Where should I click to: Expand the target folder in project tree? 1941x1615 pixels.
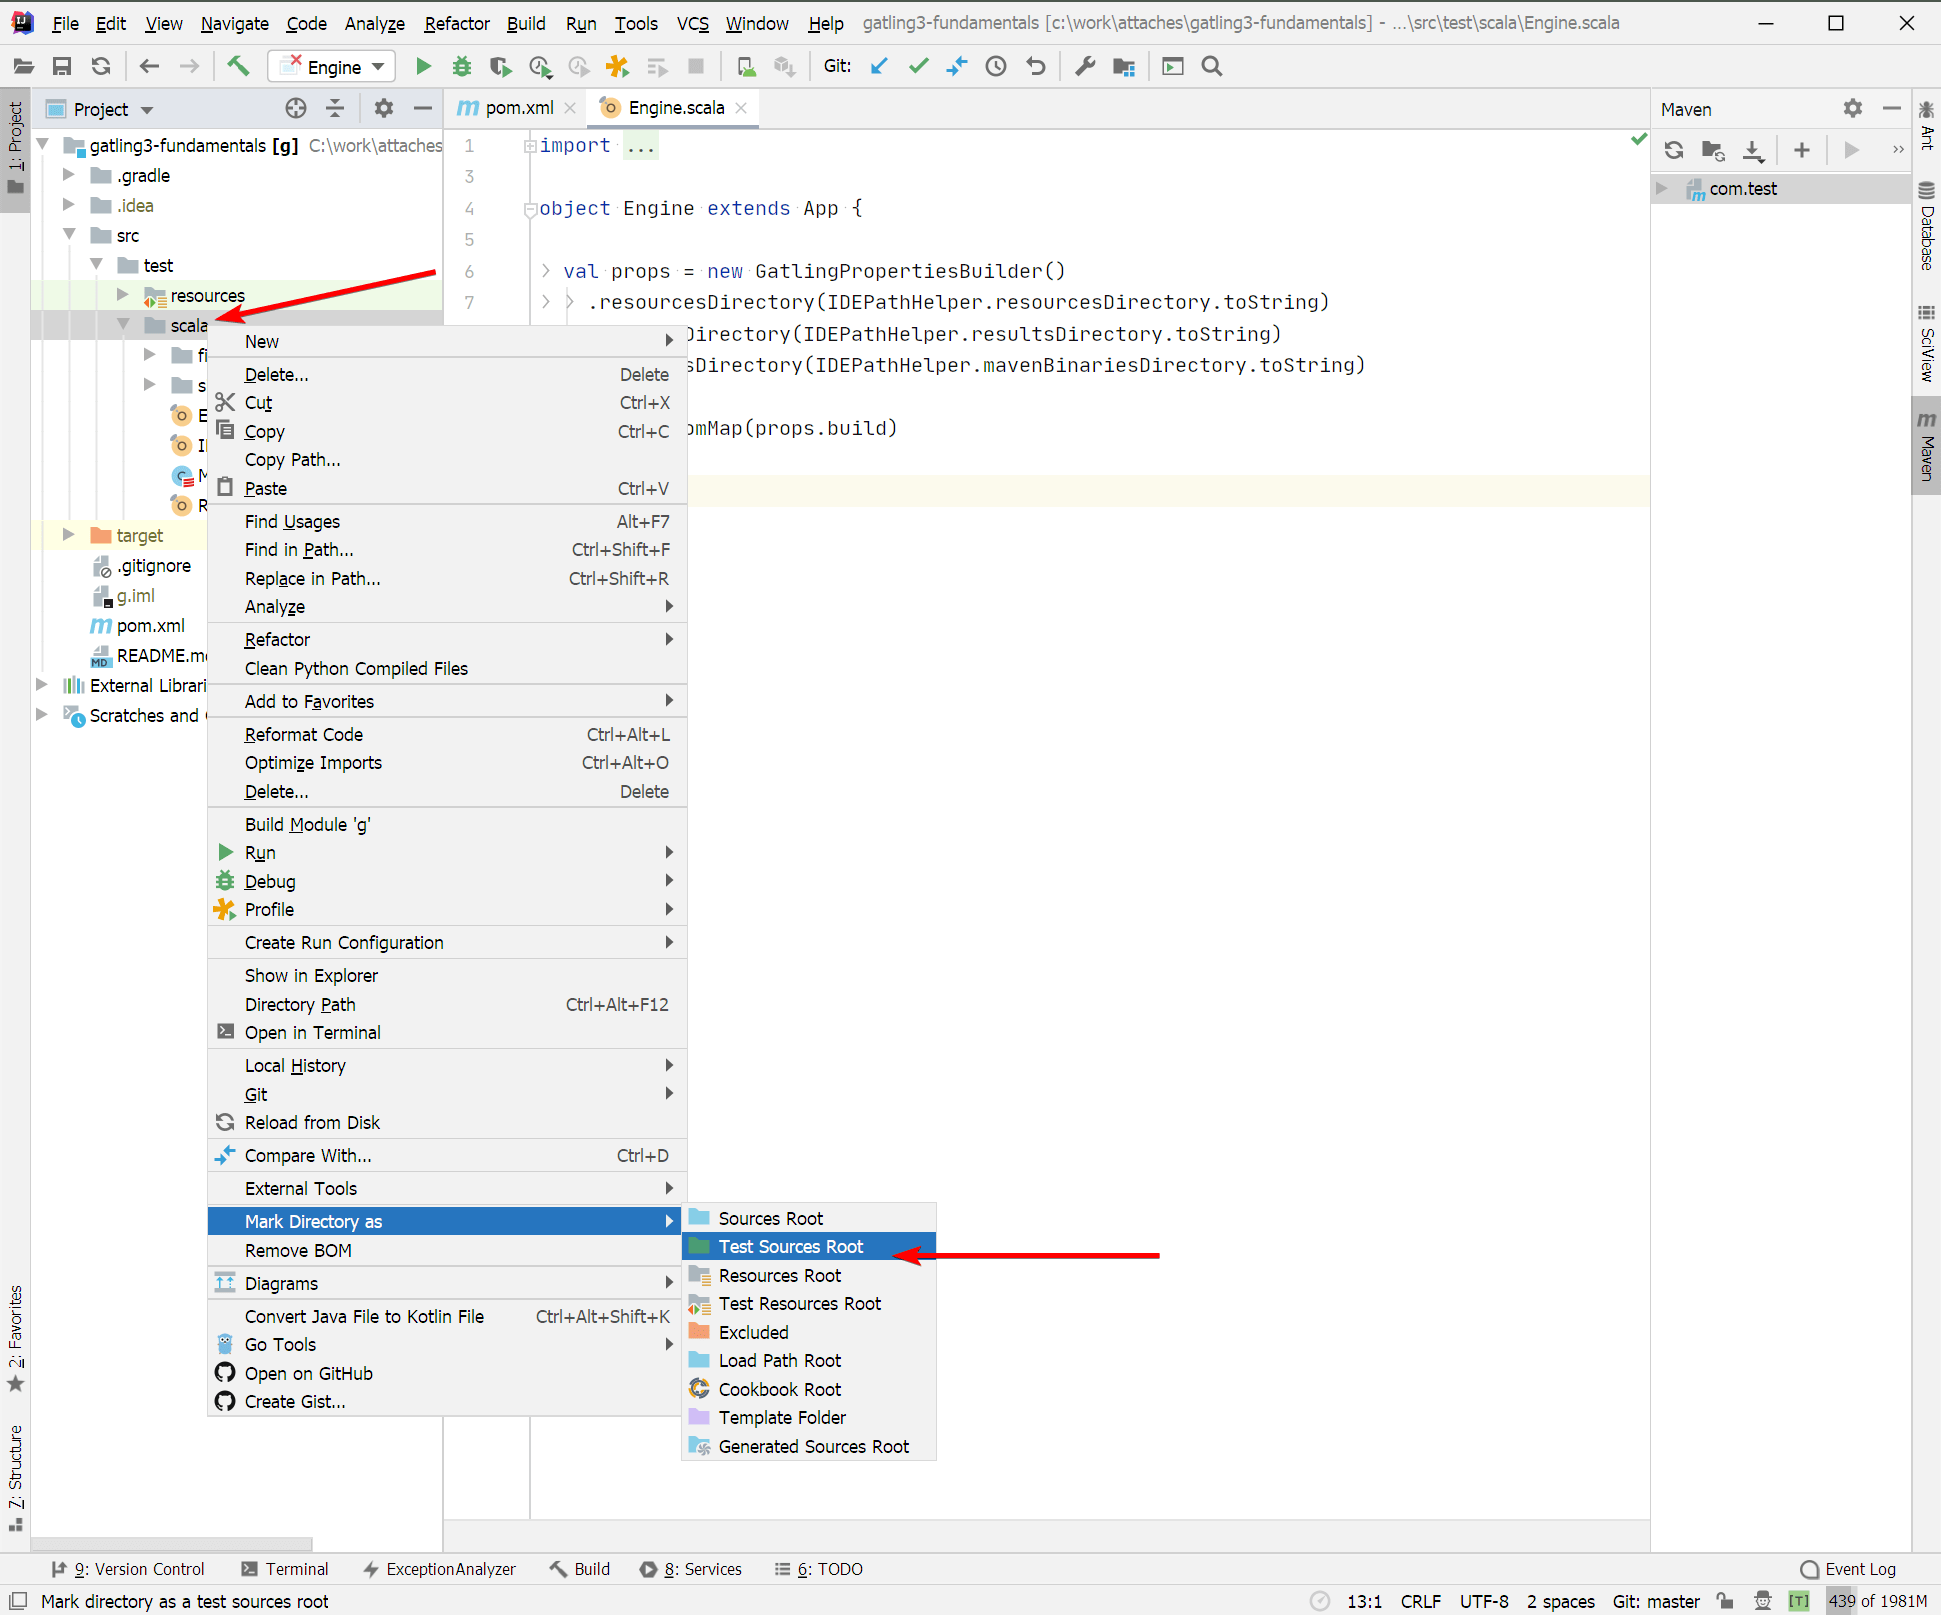coord(69,535)
